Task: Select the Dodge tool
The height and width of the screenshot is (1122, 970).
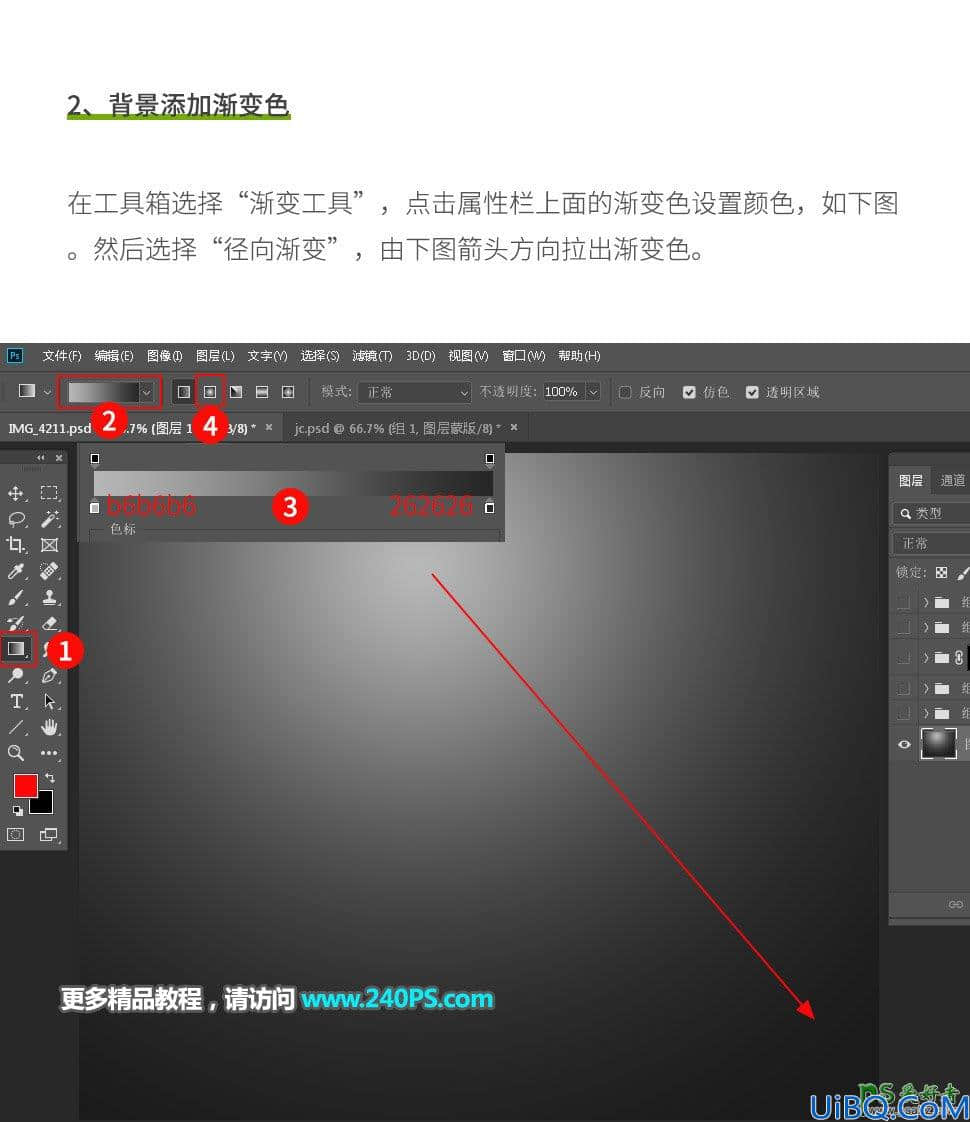Action: (x=15, y=675)
